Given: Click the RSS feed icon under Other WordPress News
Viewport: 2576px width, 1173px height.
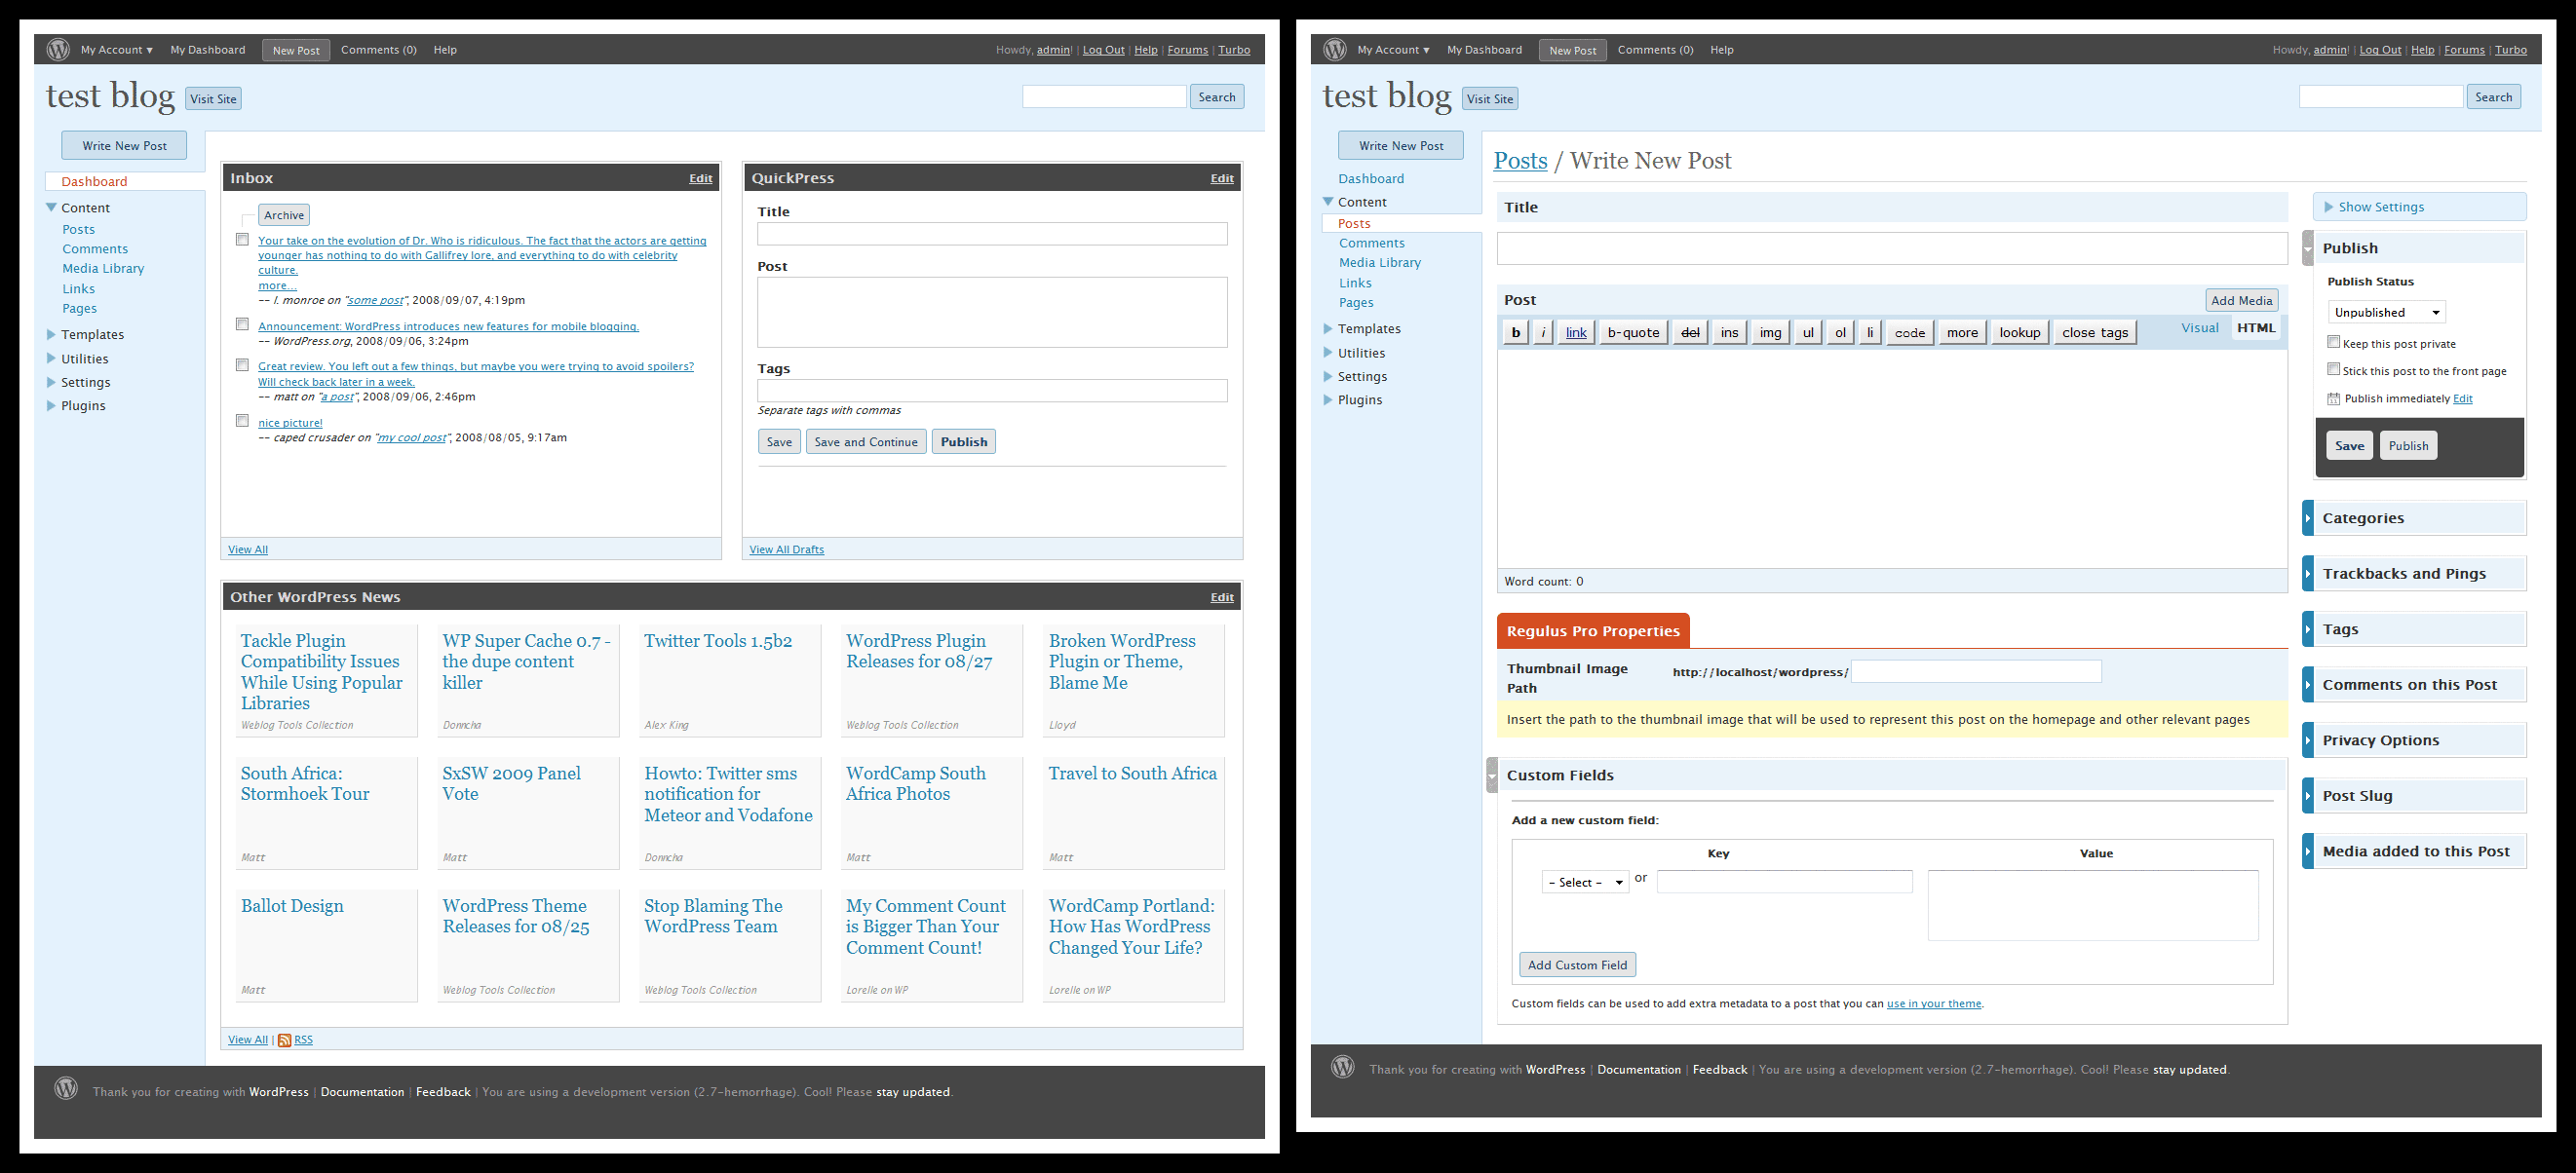Looking at the screenshot, I should pos(284,1040).
